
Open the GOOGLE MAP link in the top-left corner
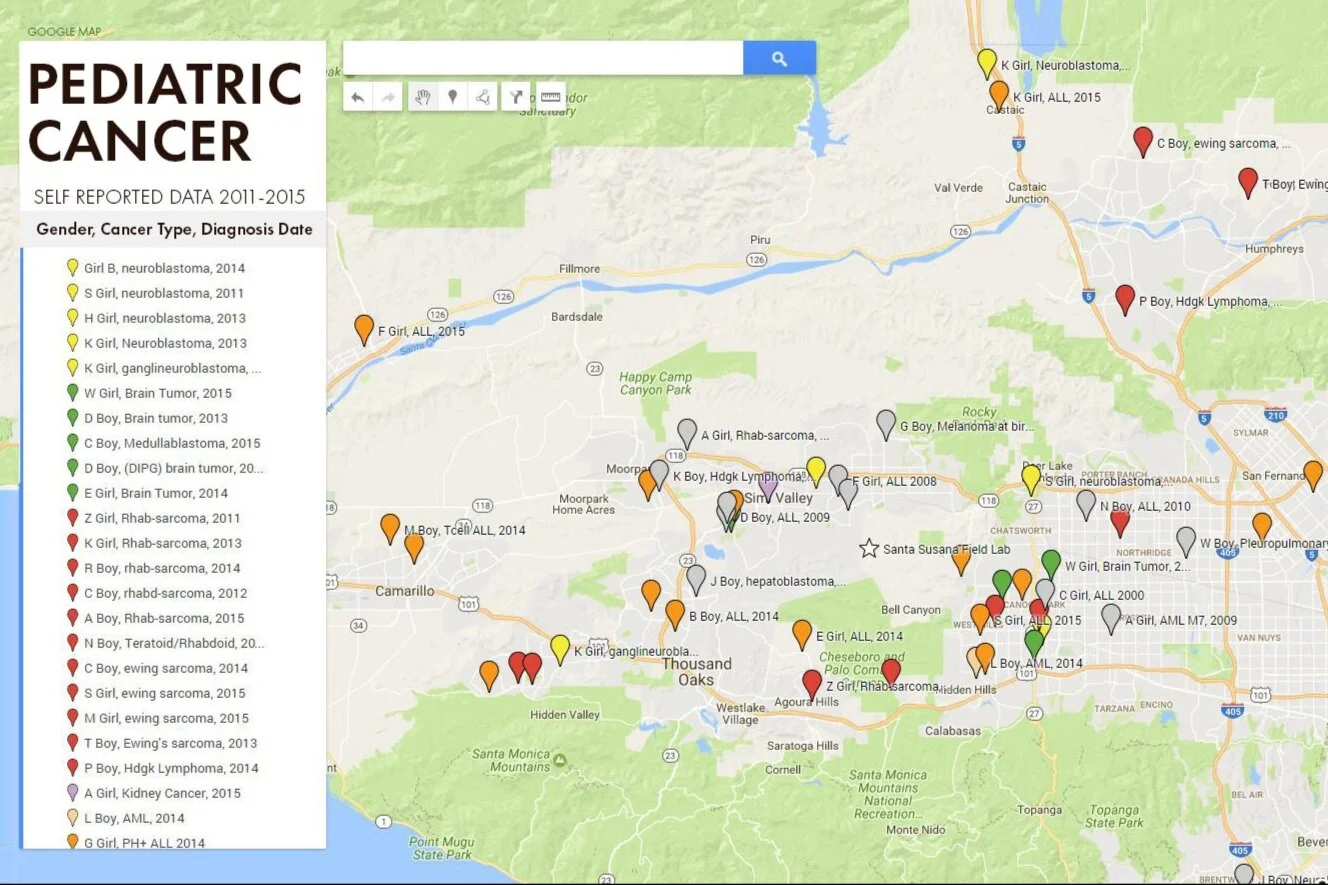[64, 31]
